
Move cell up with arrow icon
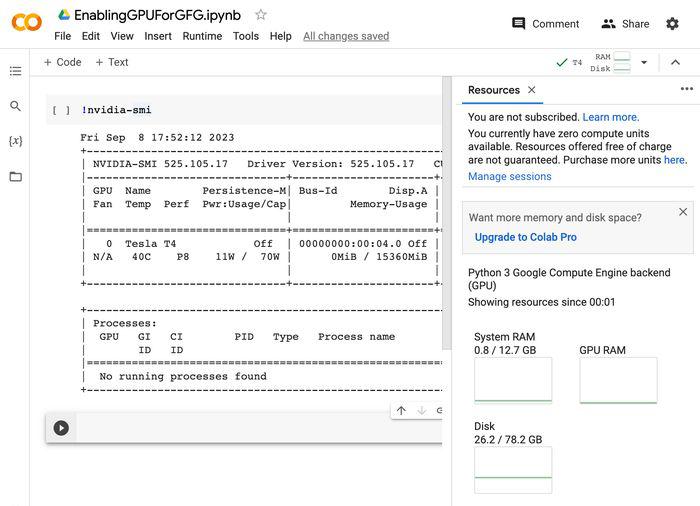(x=401, y=410)
